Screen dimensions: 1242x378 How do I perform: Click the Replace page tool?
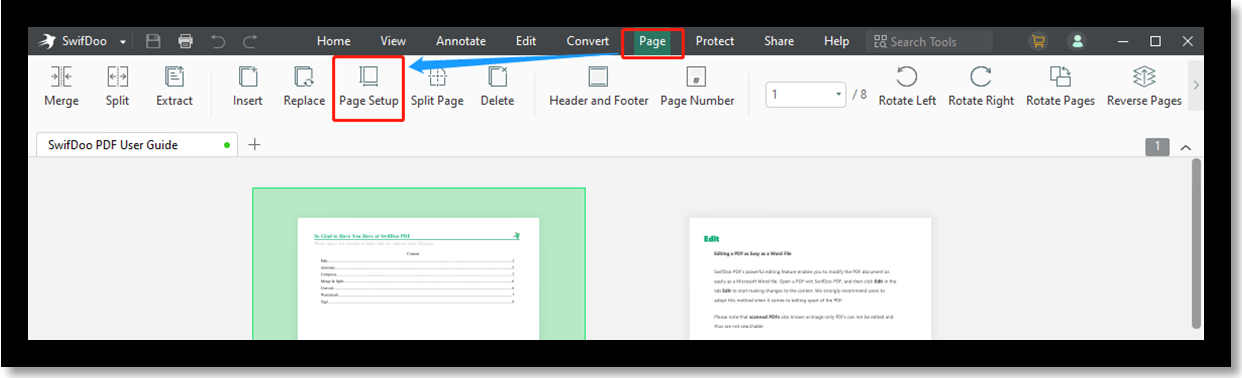point(304,86)
